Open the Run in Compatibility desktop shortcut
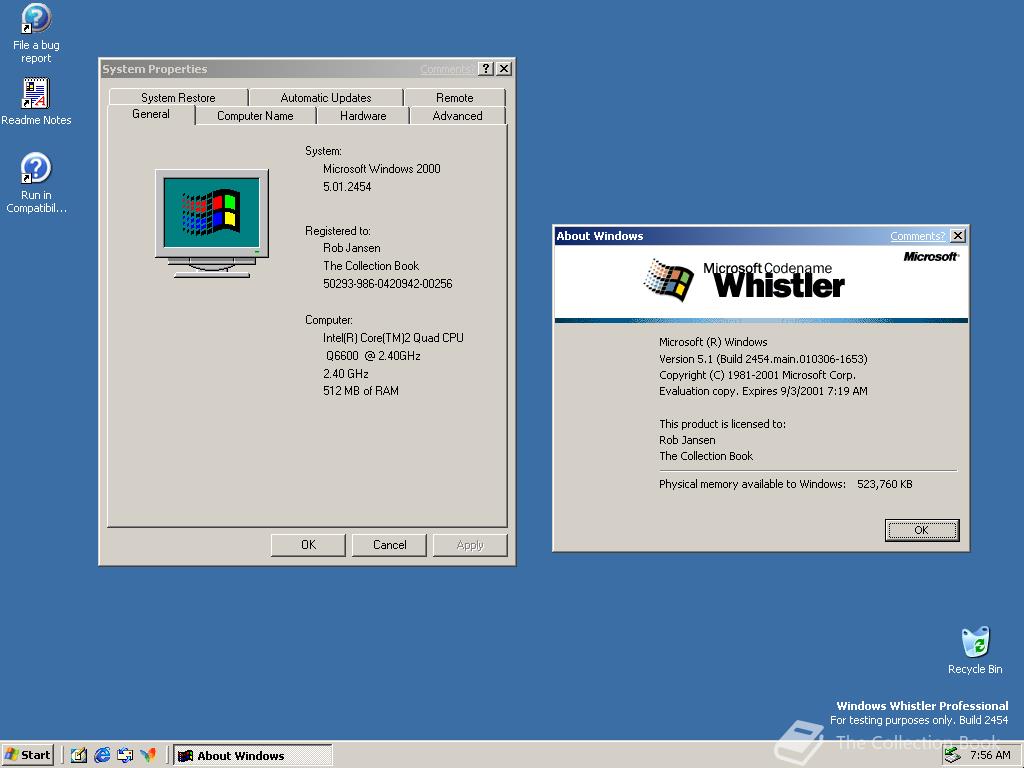Viewport: 1024px width, 768px height. point(36,183)
